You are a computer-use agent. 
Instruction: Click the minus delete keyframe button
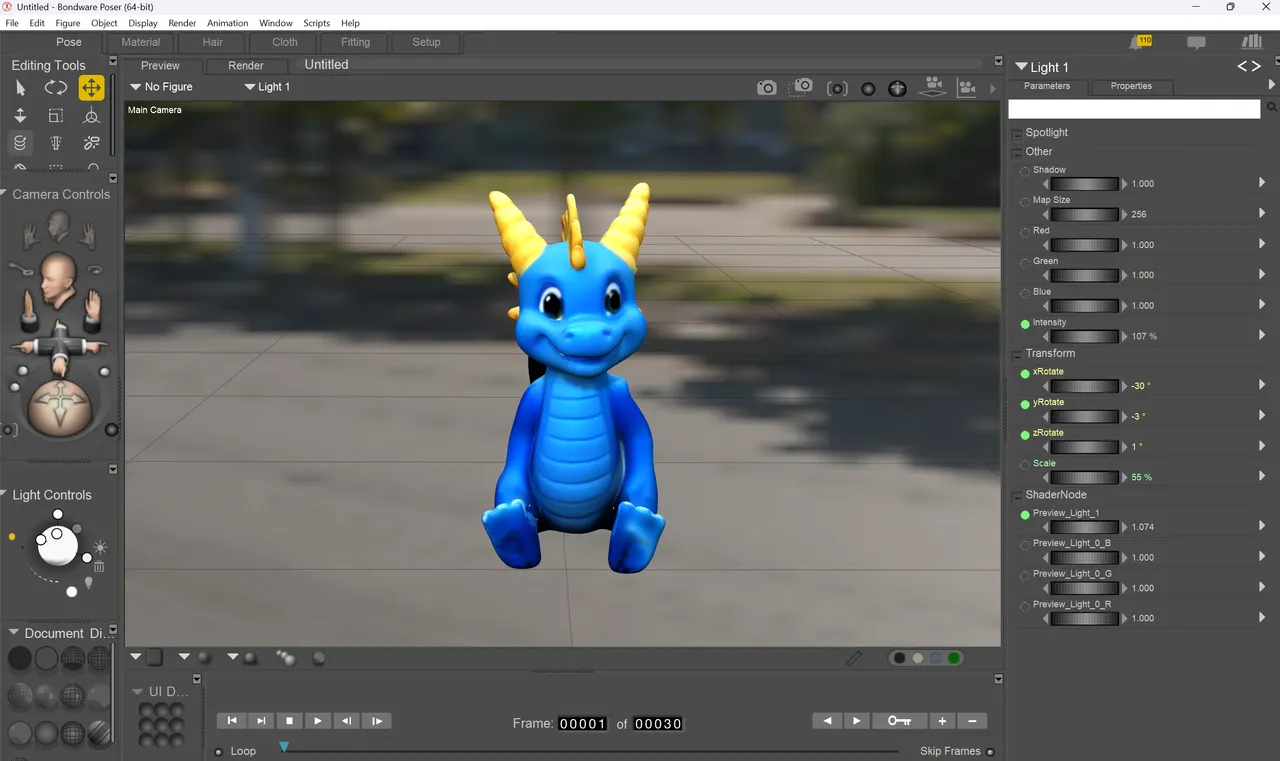tap(972, 720)
